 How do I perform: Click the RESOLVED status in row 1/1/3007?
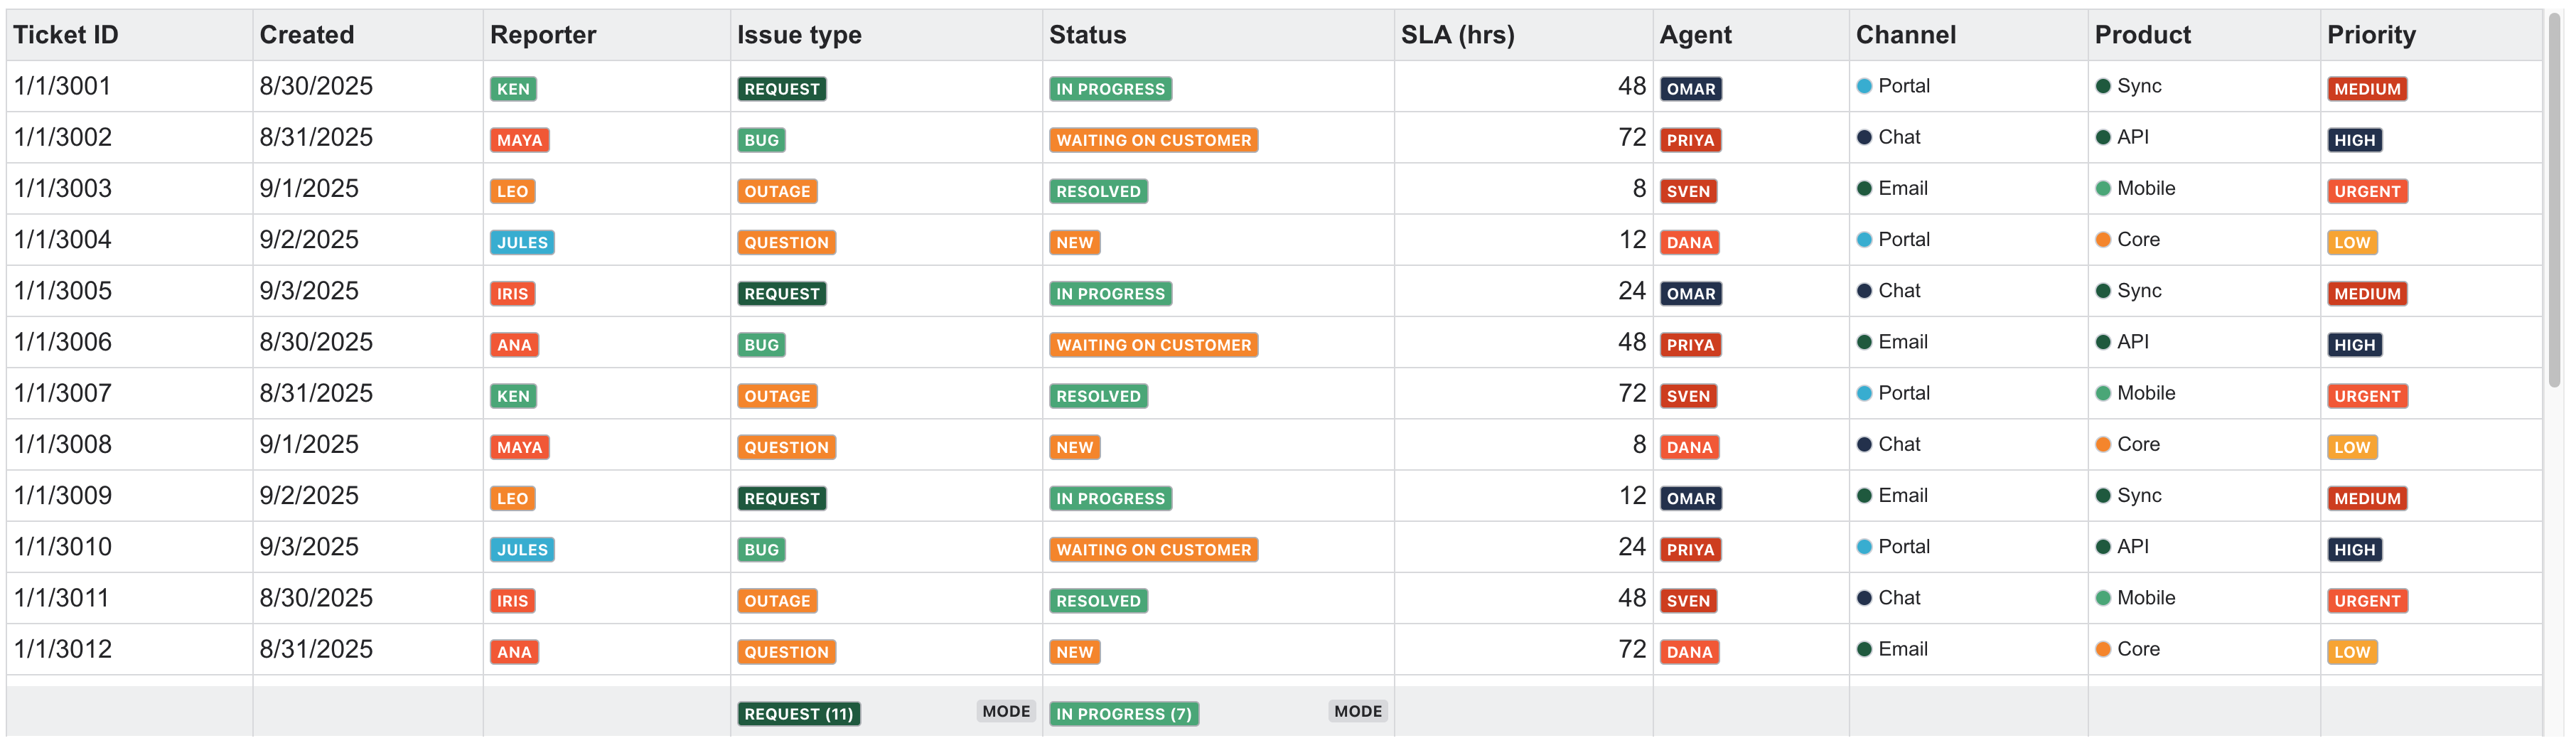(x=1098, y=396)
